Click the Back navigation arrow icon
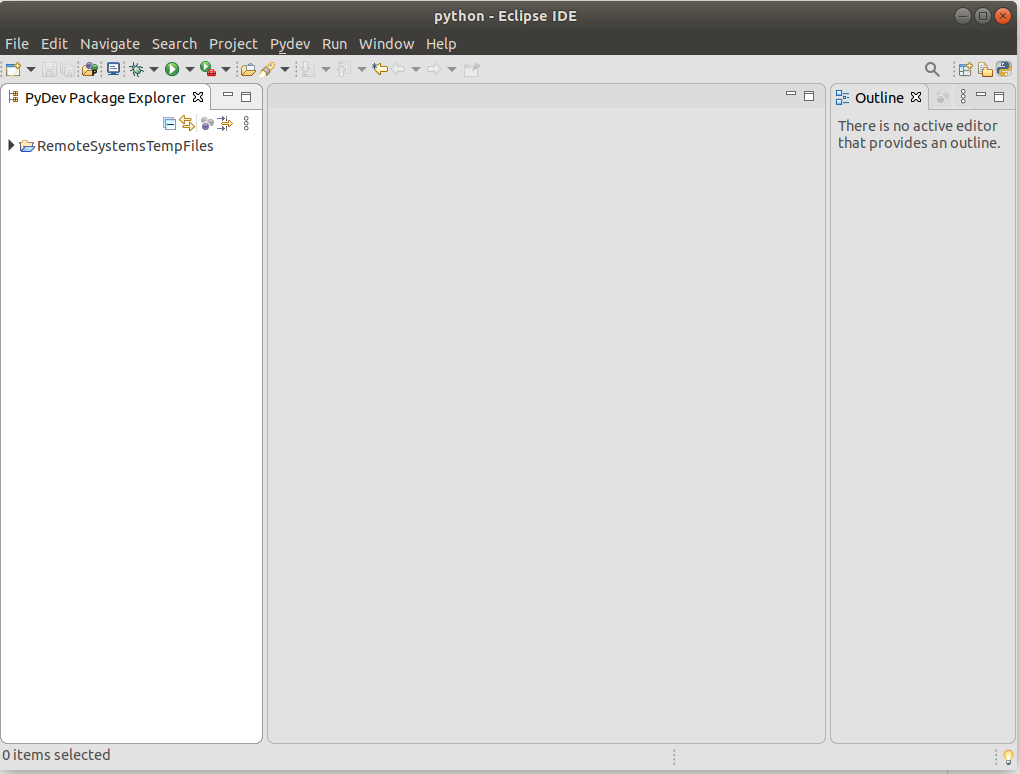 coord(398,69)
